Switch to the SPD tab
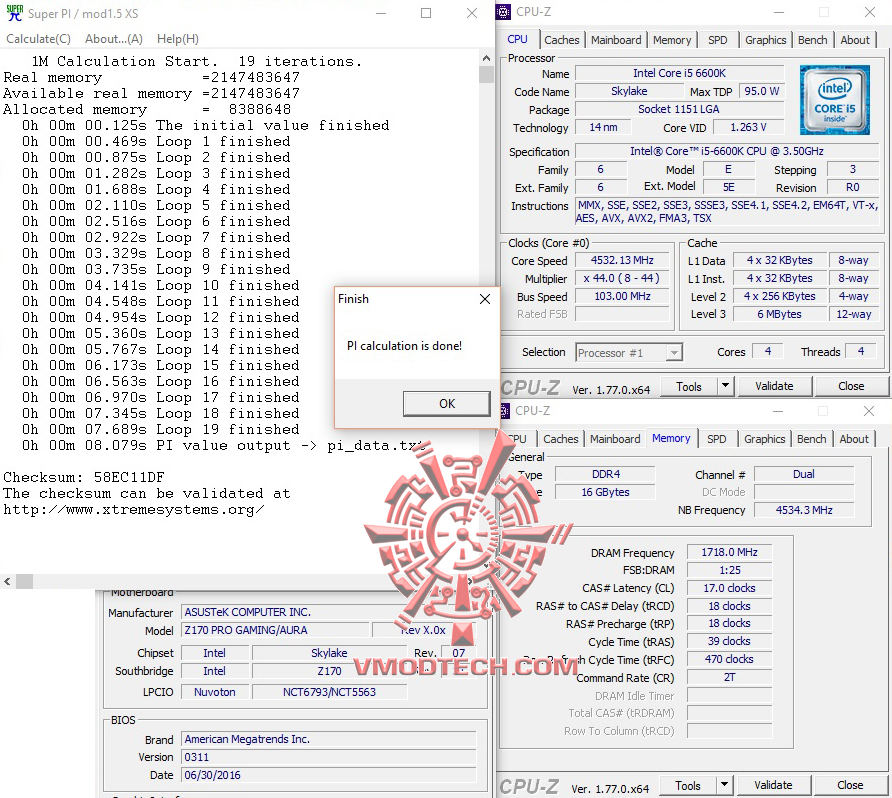 (x=717, y=40)
